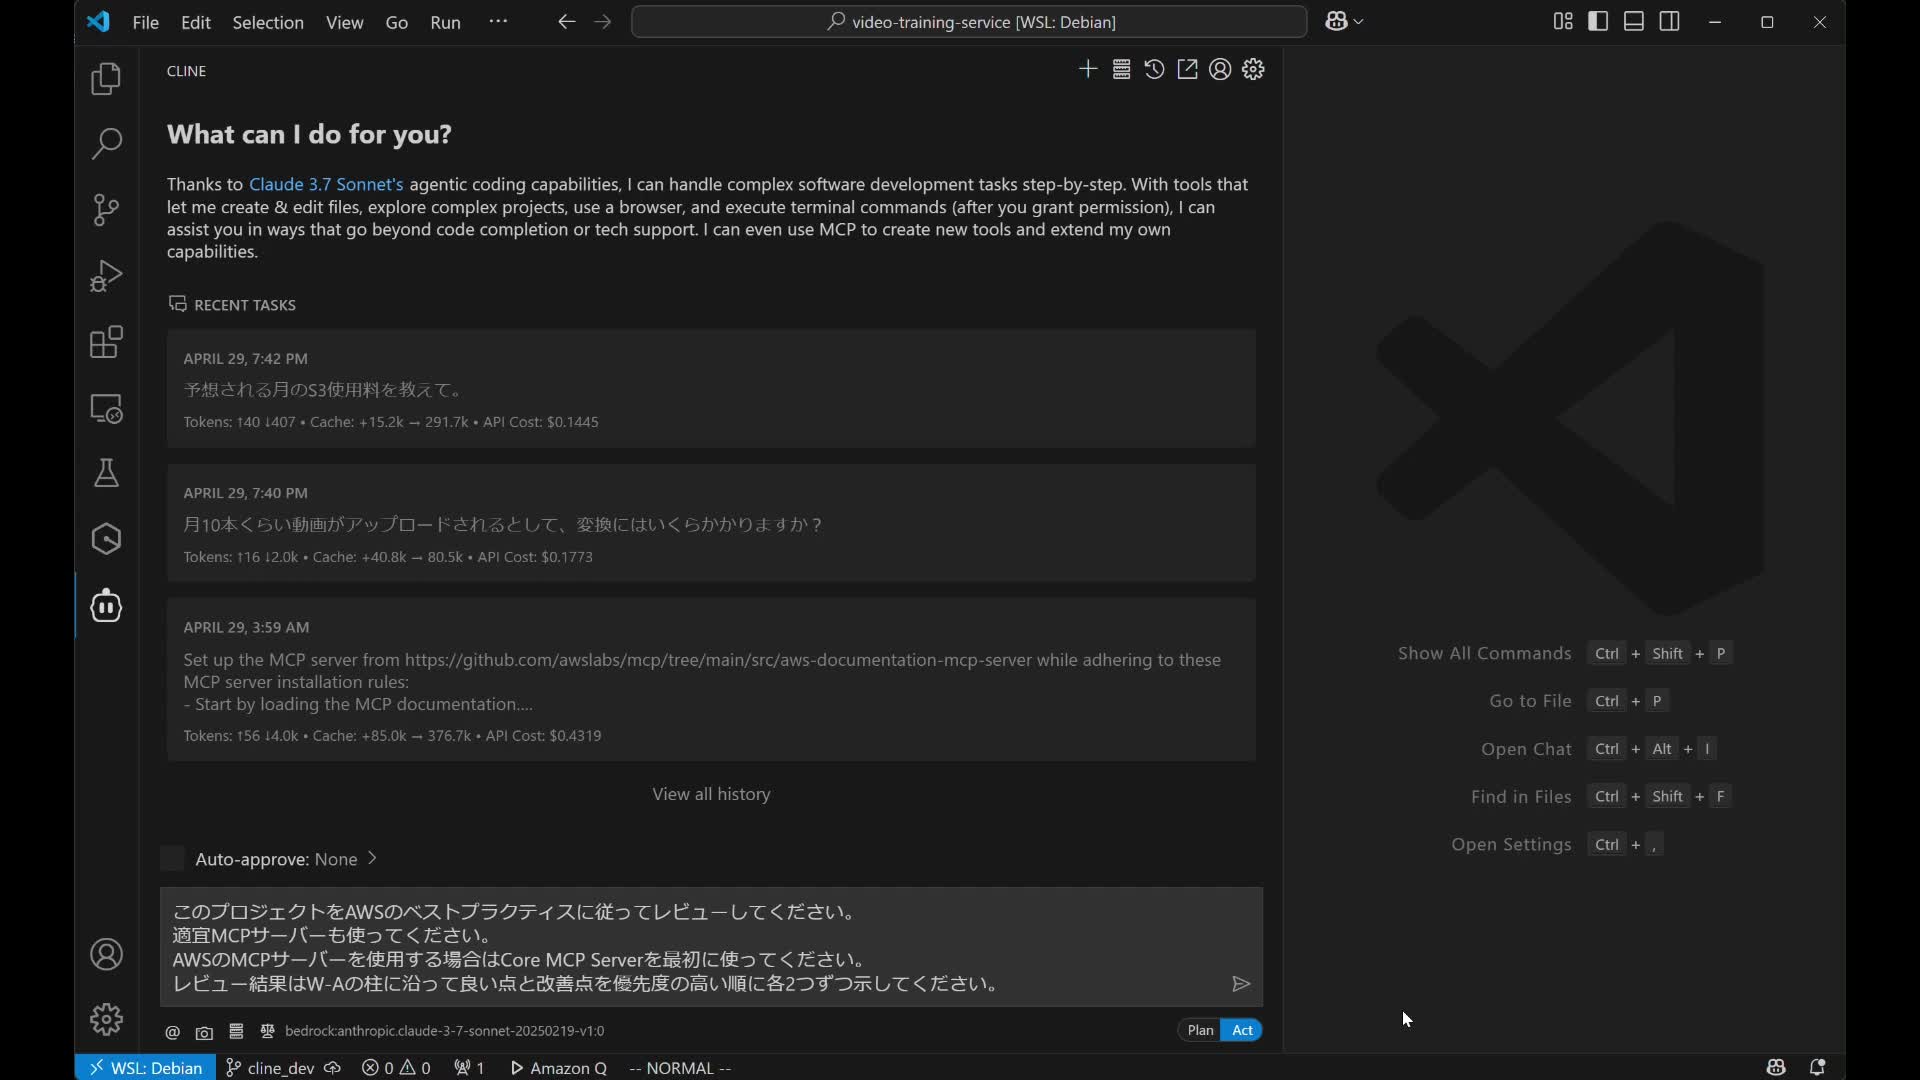
Task: Open the Explorer view in activity bar
Action: (x=106, y=79)
